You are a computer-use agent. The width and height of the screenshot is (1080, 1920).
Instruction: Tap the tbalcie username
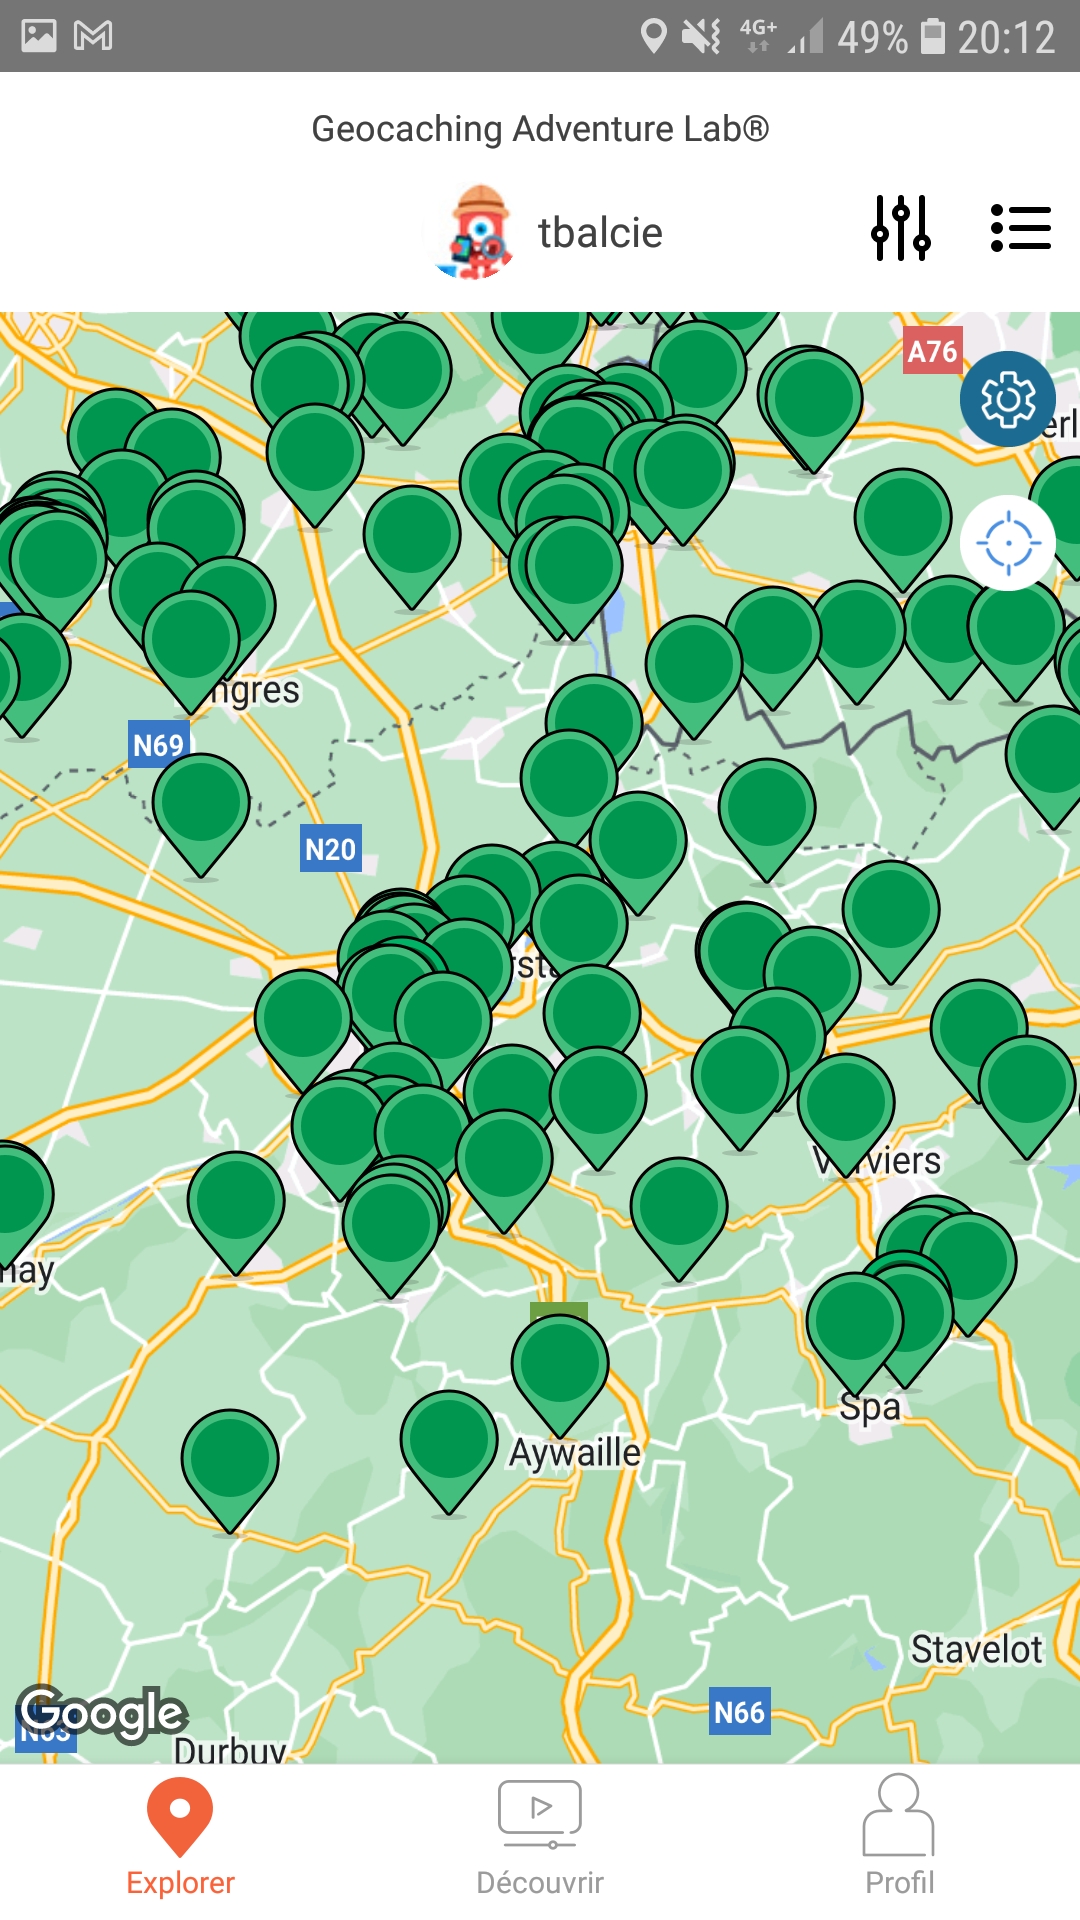(600, 232)
